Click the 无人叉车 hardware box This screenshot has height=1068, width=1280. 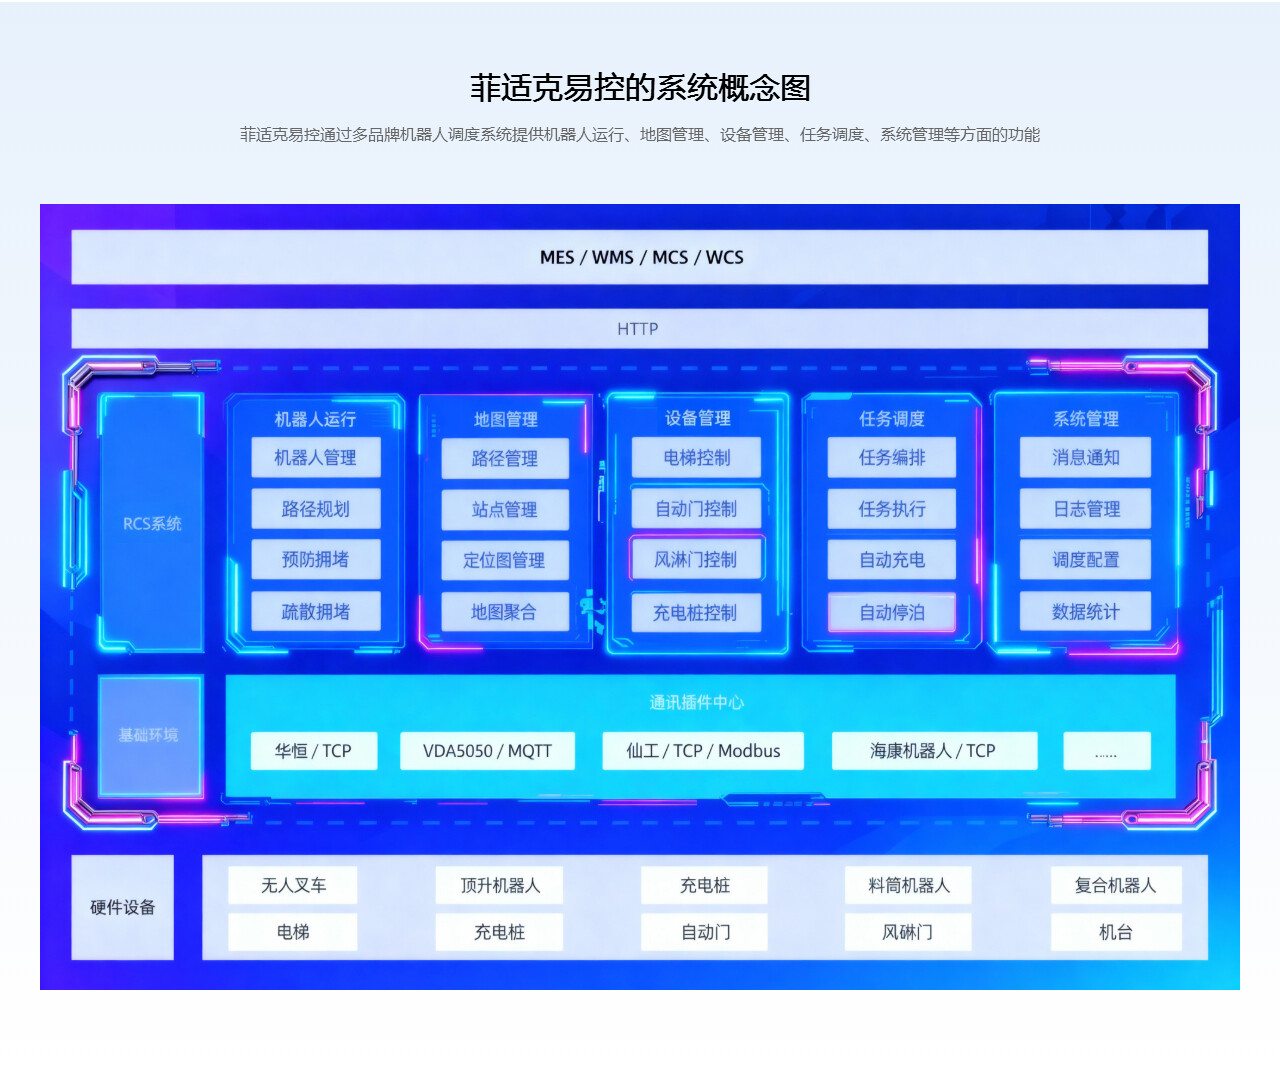[x=293, y=885]
